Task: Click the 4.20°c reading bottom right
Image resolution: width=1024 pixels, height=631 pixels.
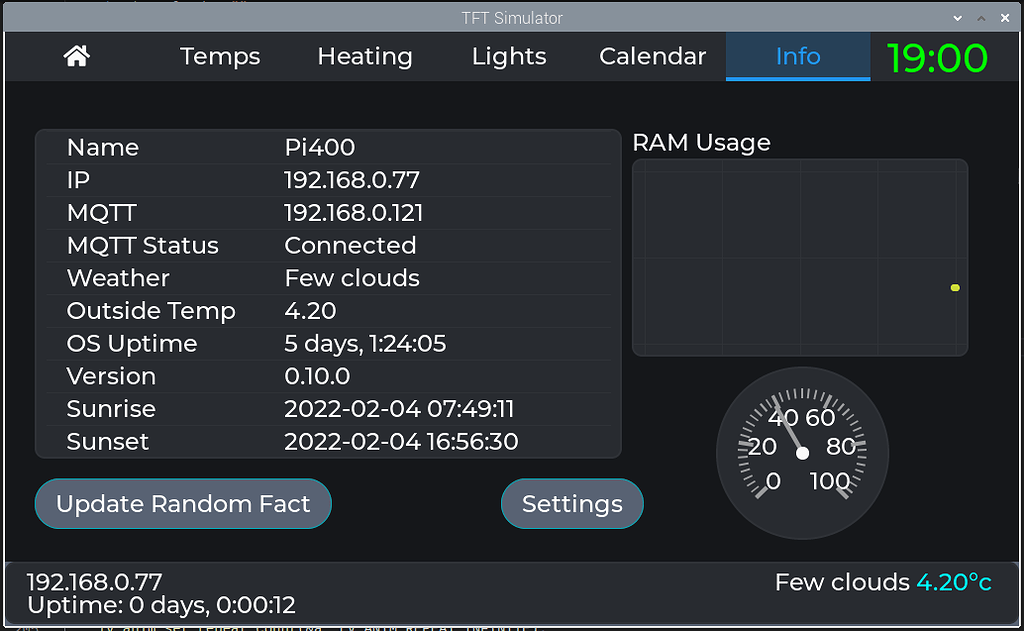Action: coord(954,581)
